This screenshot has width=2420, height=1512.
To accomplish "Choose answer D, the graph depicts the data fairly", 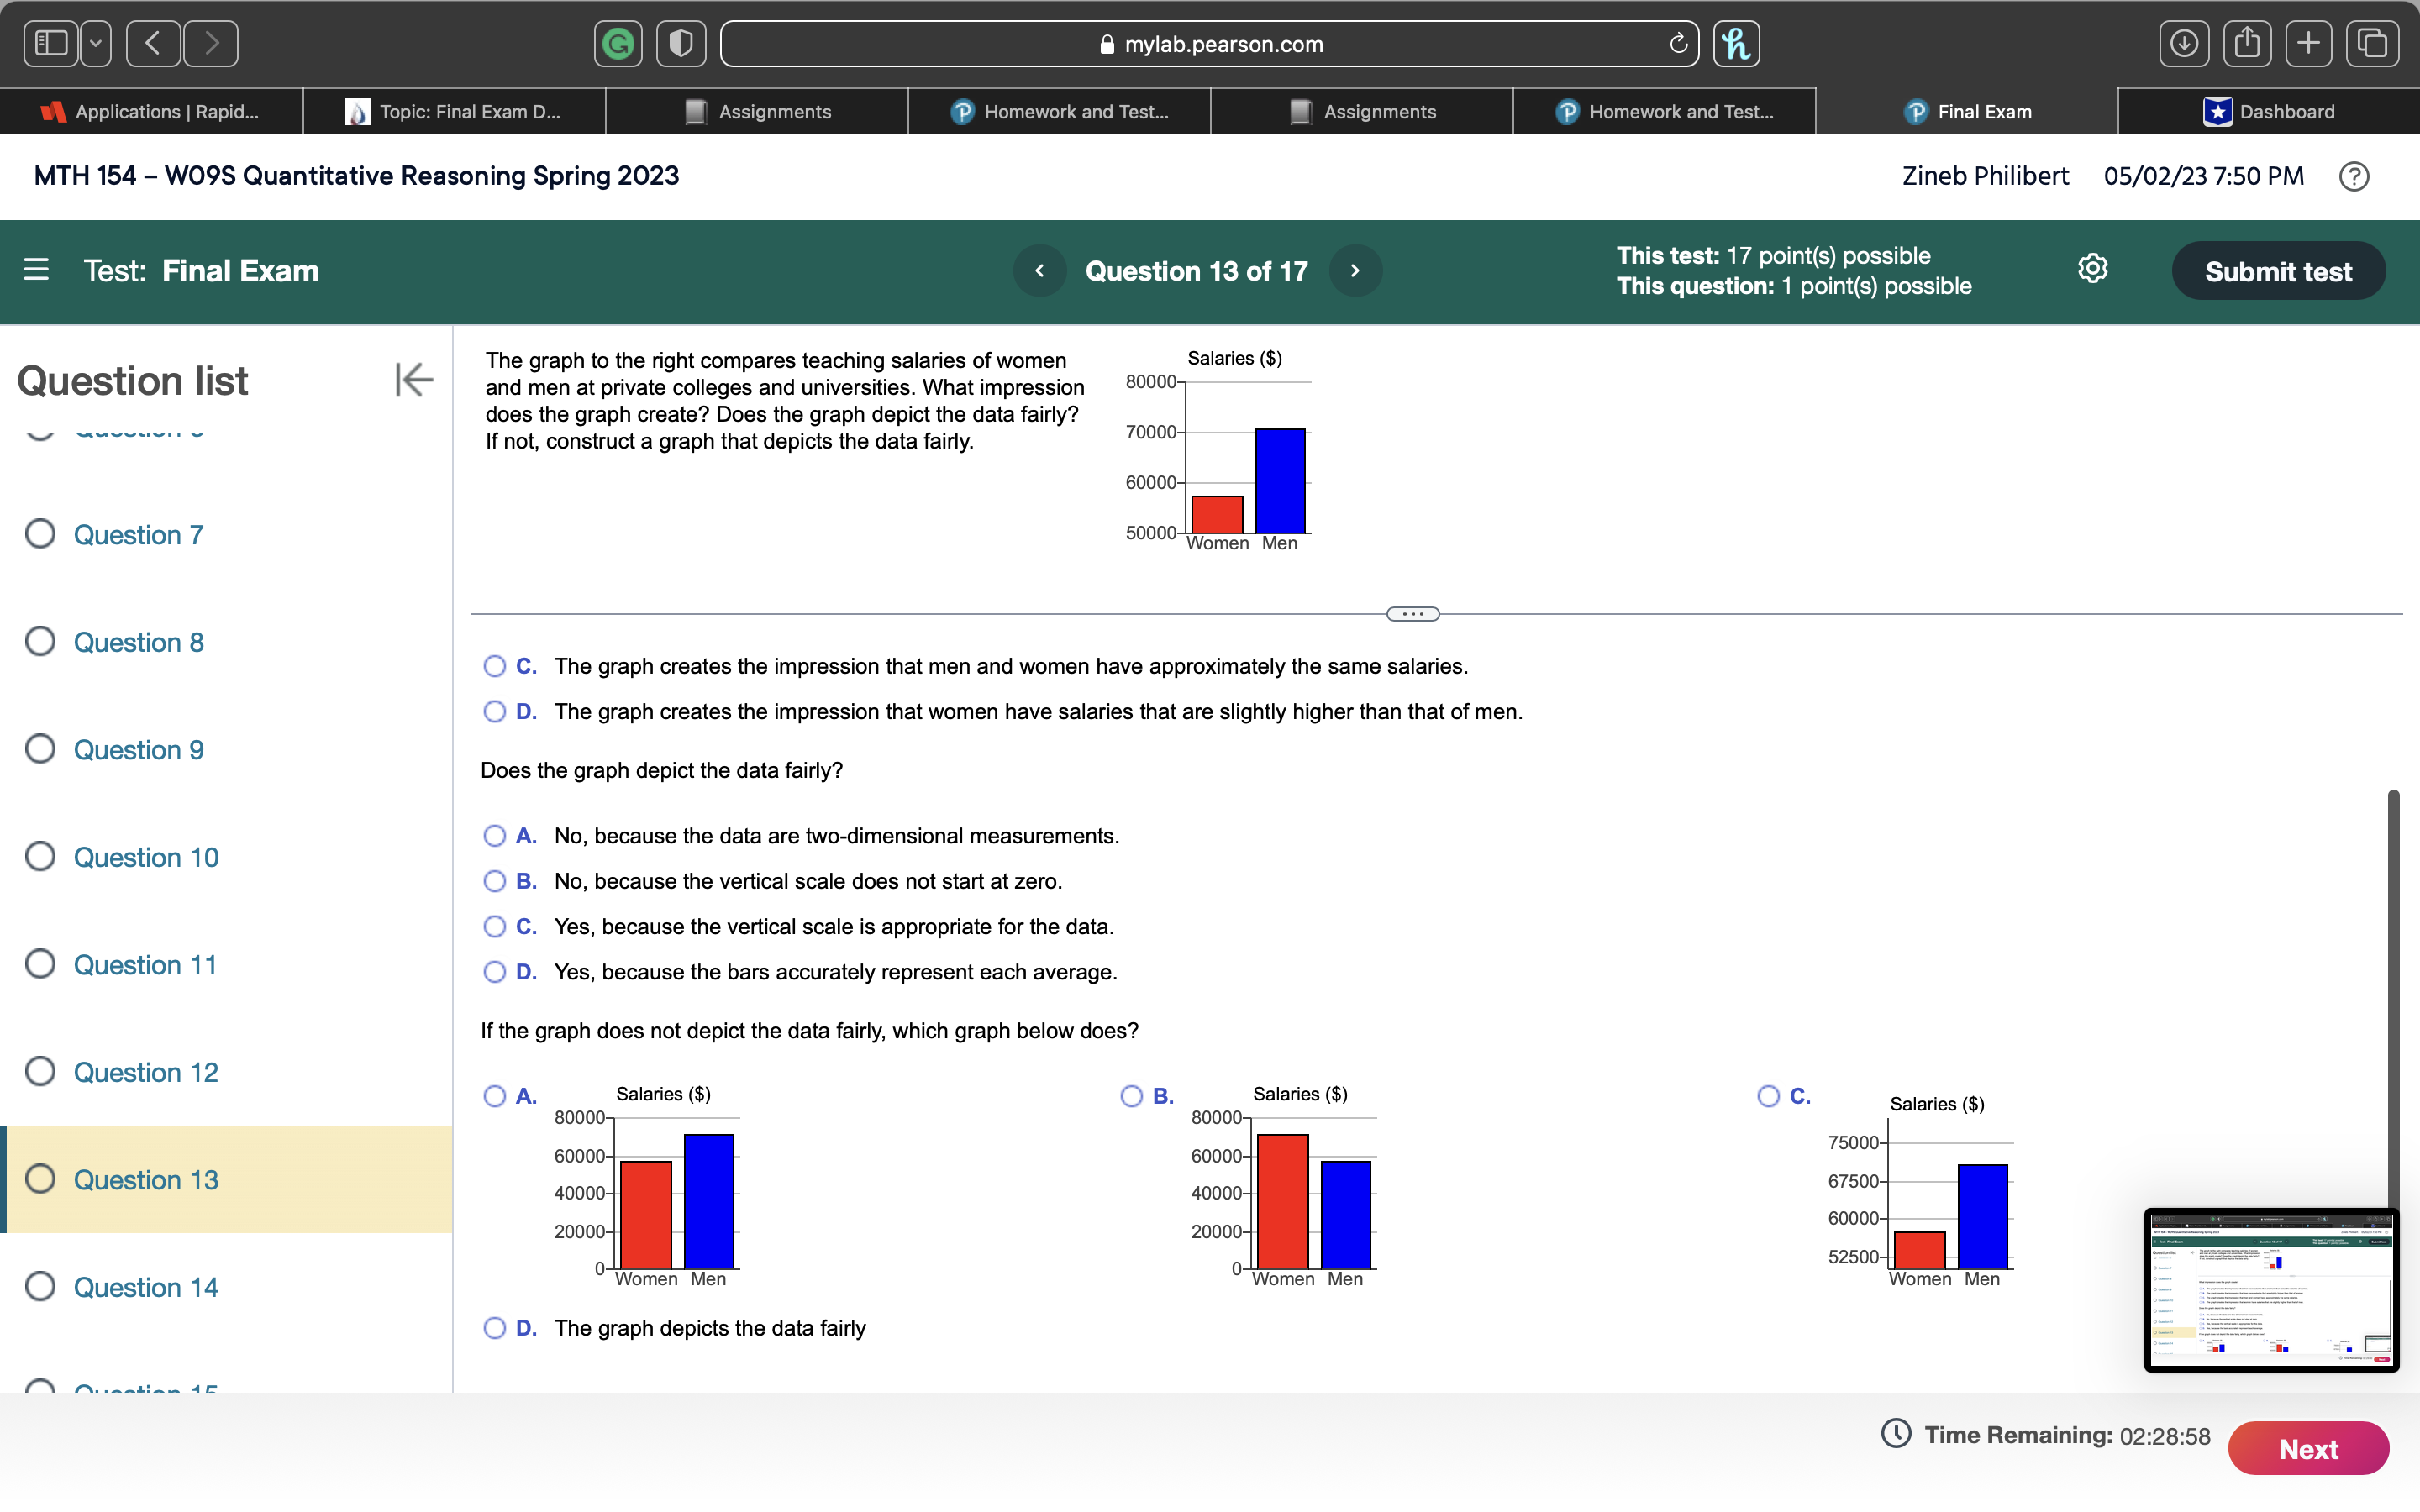I will coord(494,1328).
